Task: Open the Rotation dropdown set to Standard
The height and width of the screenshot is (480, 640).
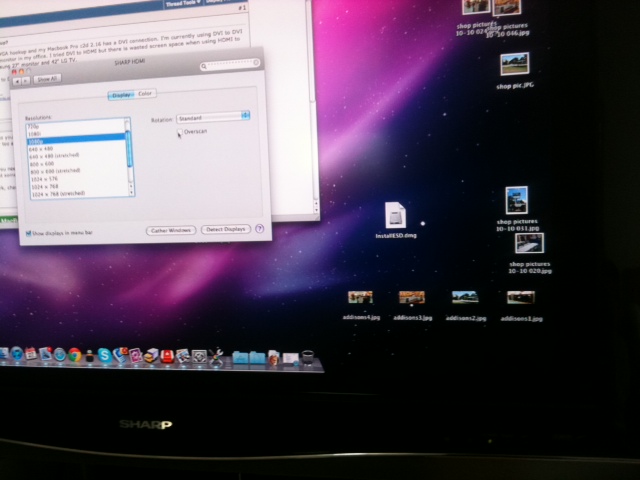Action: [213, 117]
